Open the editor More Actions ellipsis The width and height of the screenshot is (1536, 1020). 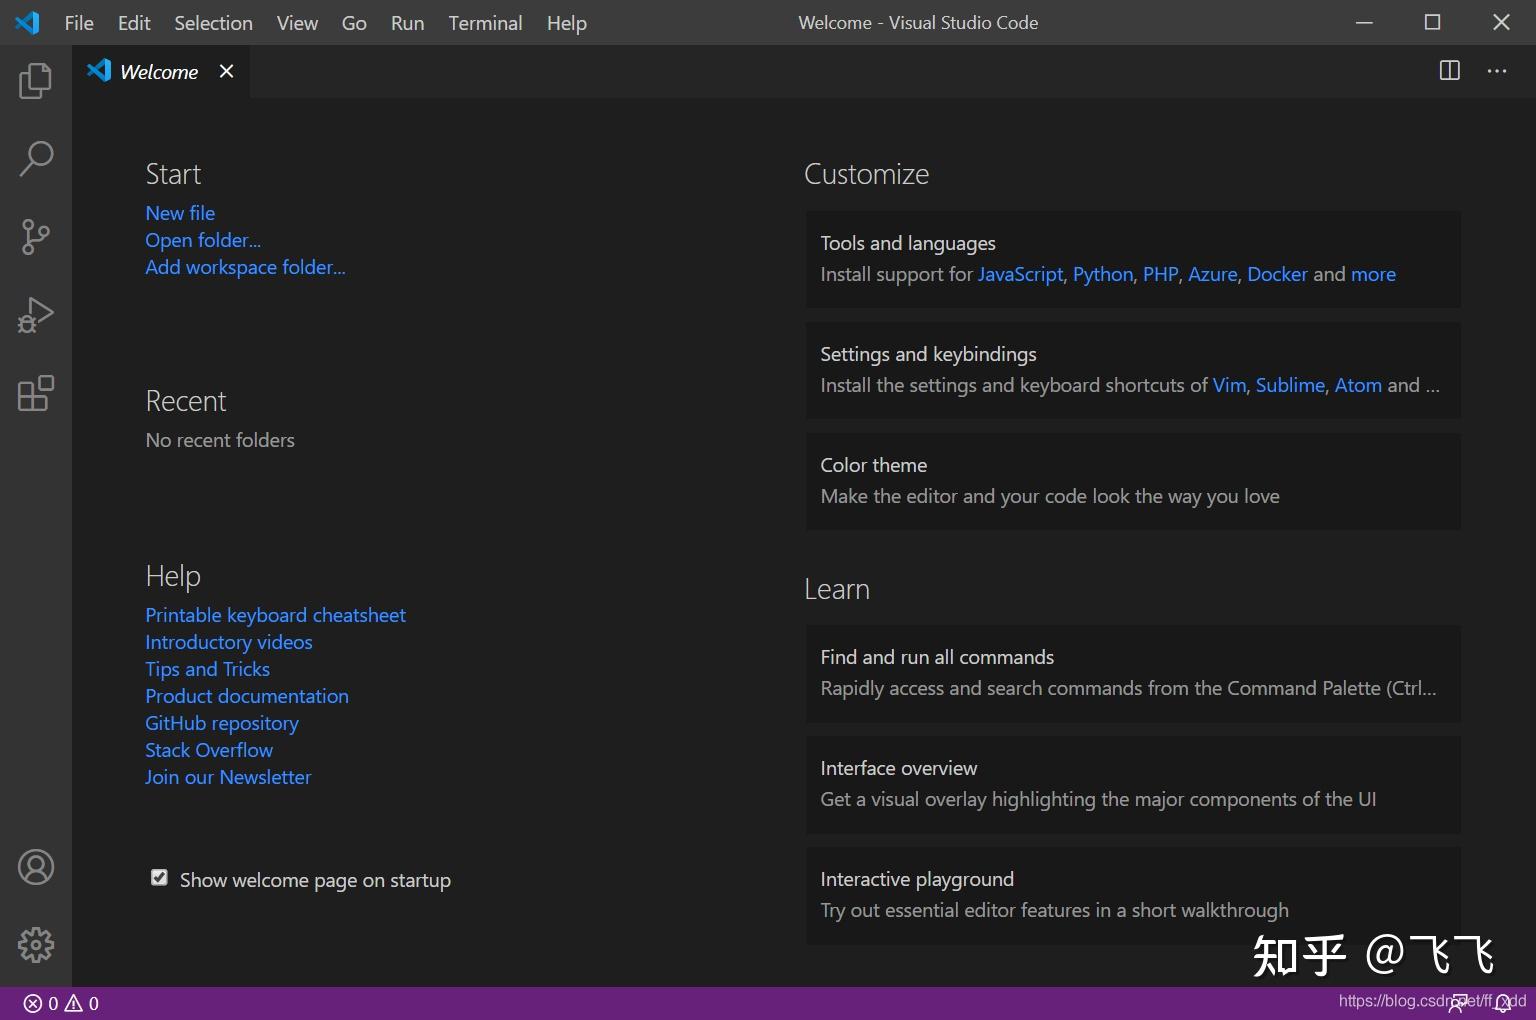point(1497,71)
